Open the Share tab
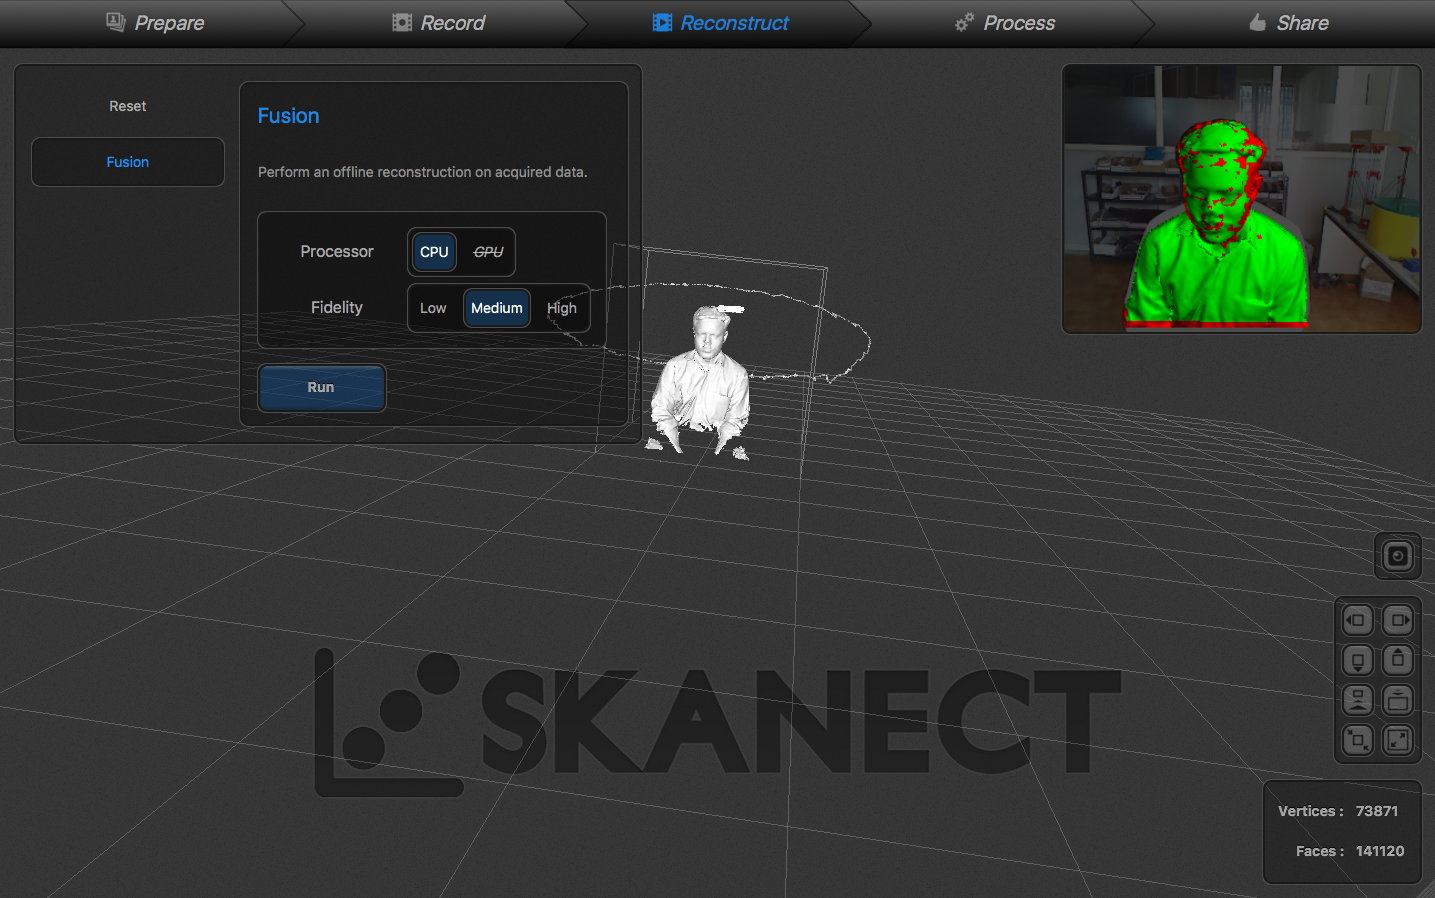1435x898 pixels. point(1289,23)
